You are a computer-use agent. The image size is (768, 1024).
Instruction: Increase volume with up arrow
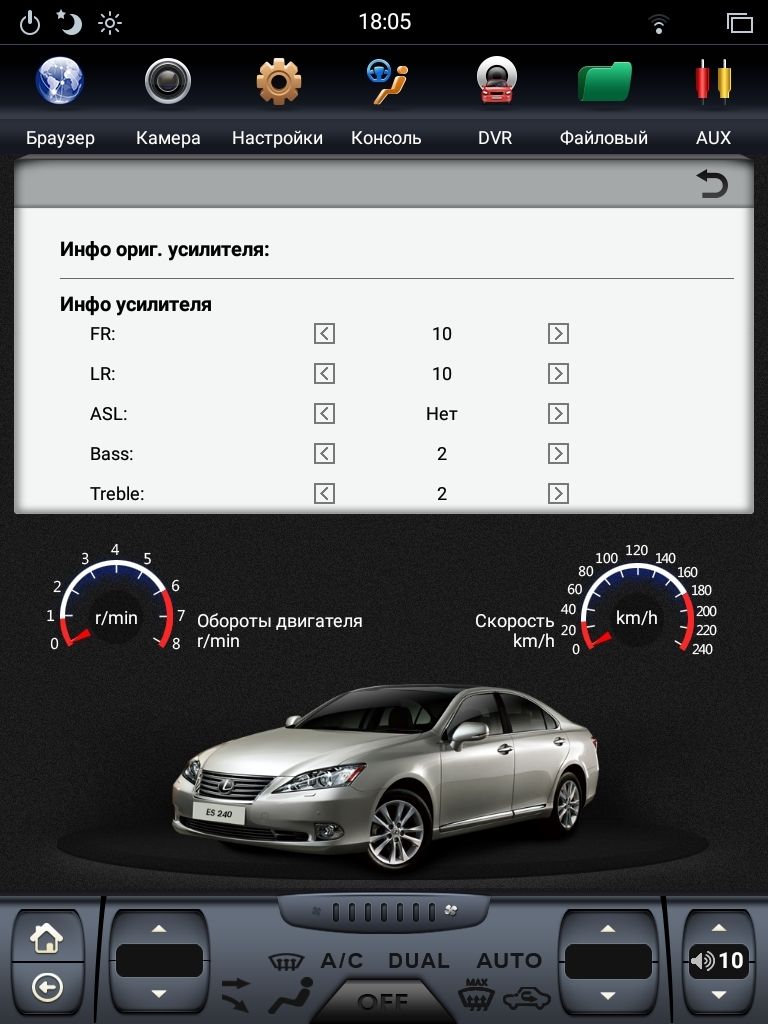tap(718, 927)
